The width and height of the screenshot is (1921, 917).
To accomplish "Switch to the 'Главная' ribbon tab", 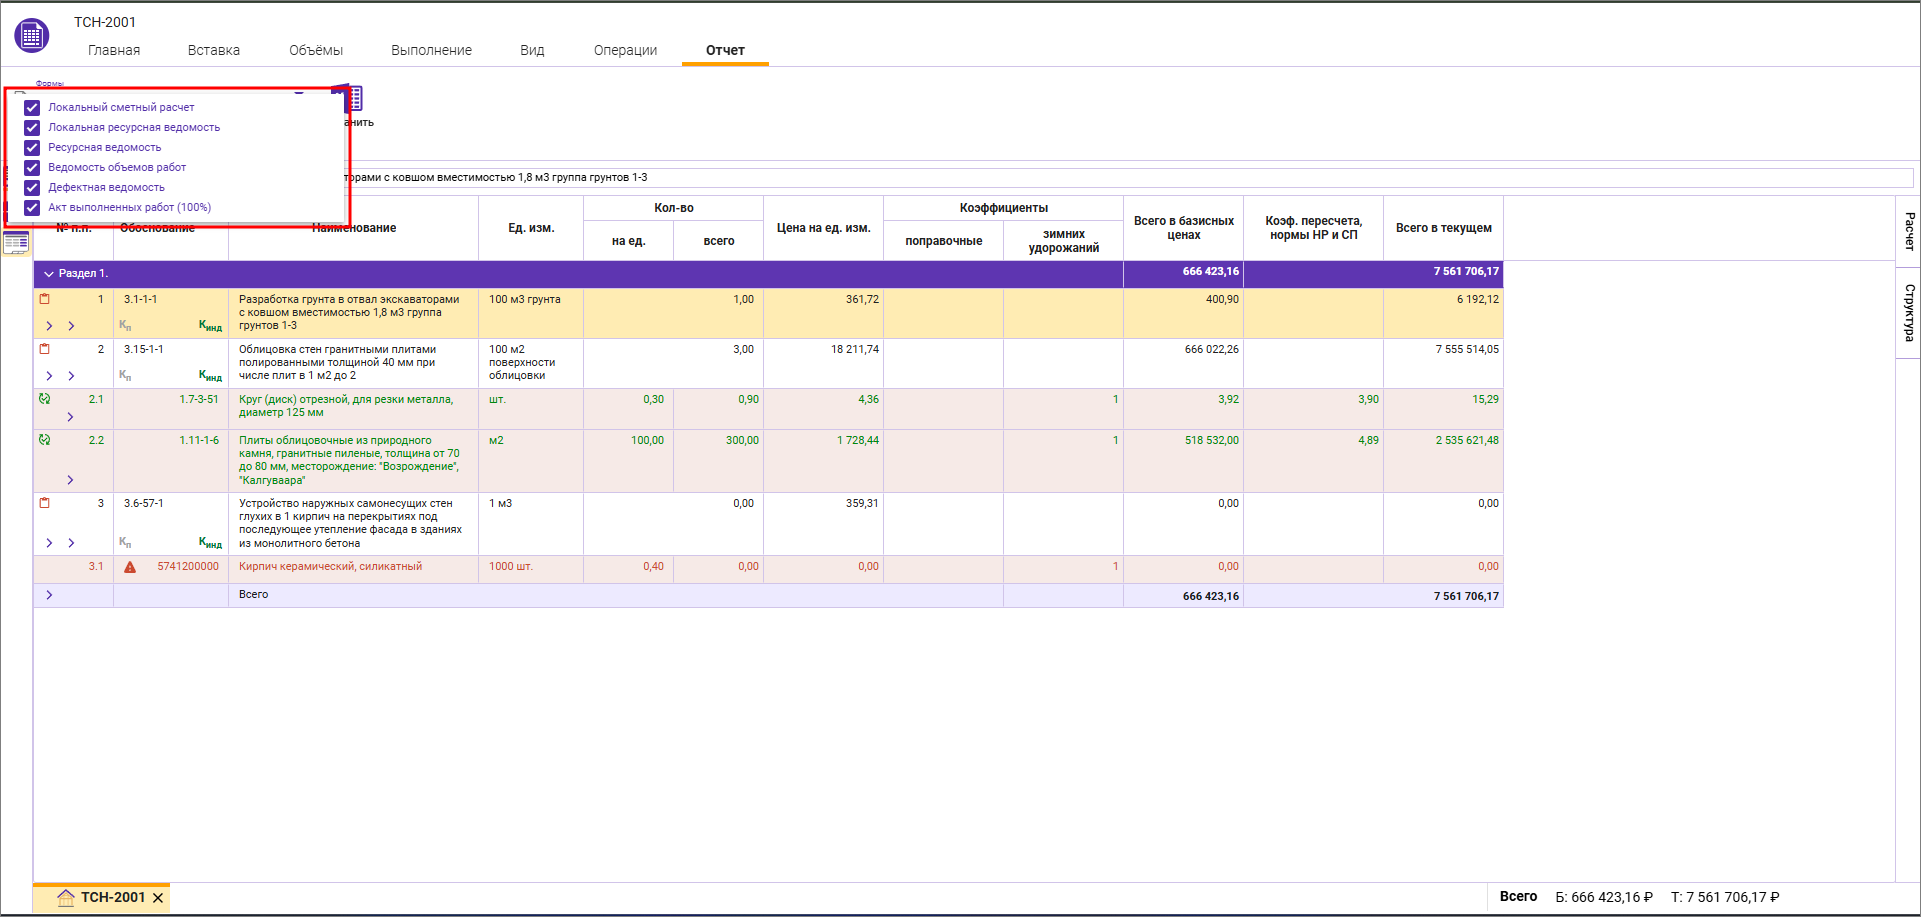I will coord(114,50).
